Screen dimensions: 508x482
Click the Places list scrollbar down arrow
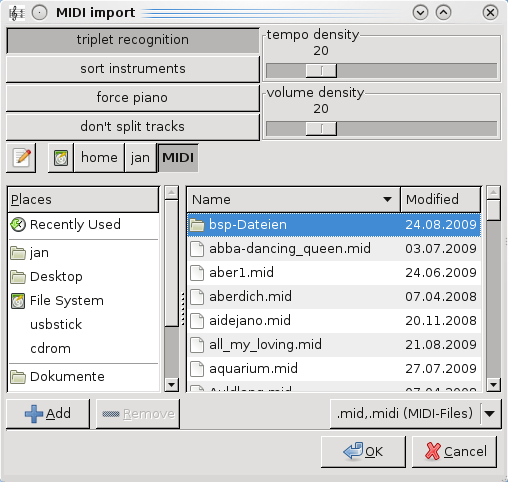pyautogui.click(x=172, y=385)
